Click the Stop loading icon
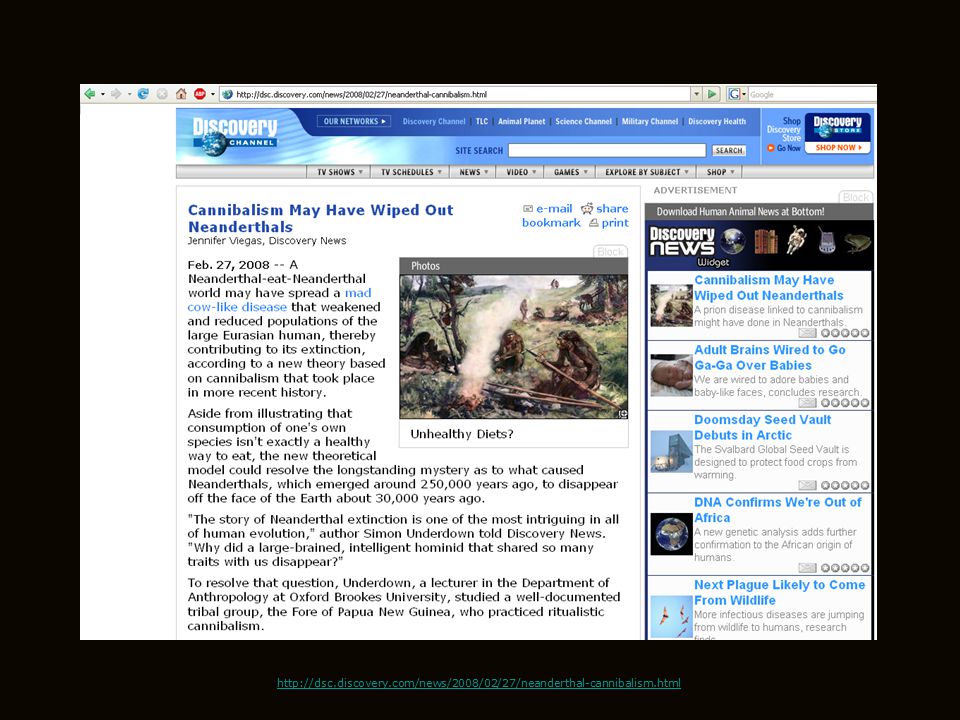960x720 pixels. (x=162, y=94)
